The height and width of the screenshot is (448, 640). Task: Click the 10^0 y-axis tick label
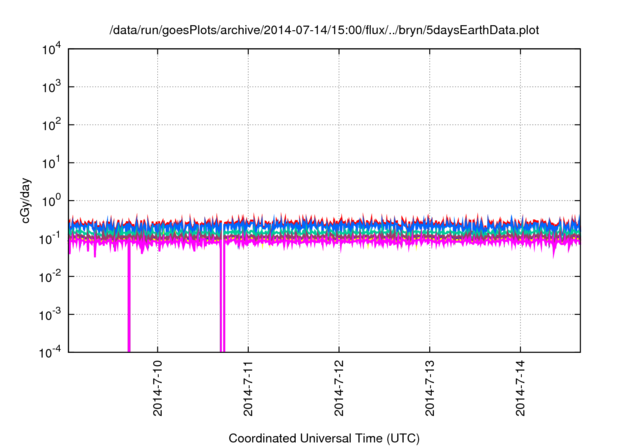pyautogui.click(x=51, y=201)
